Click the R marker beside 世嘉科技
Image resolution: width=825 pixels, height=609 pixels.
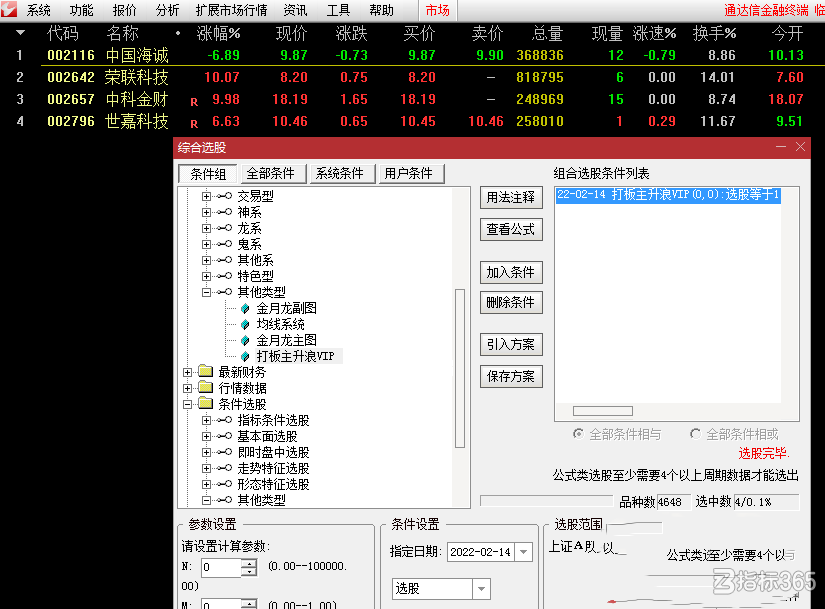pyautogui.click(x=194, y=124)
